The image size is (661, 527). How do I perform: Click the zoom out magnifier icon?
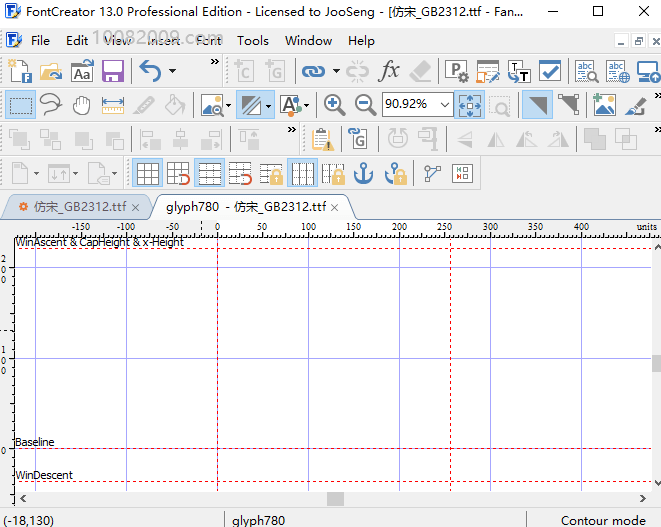tap(365, 105)
